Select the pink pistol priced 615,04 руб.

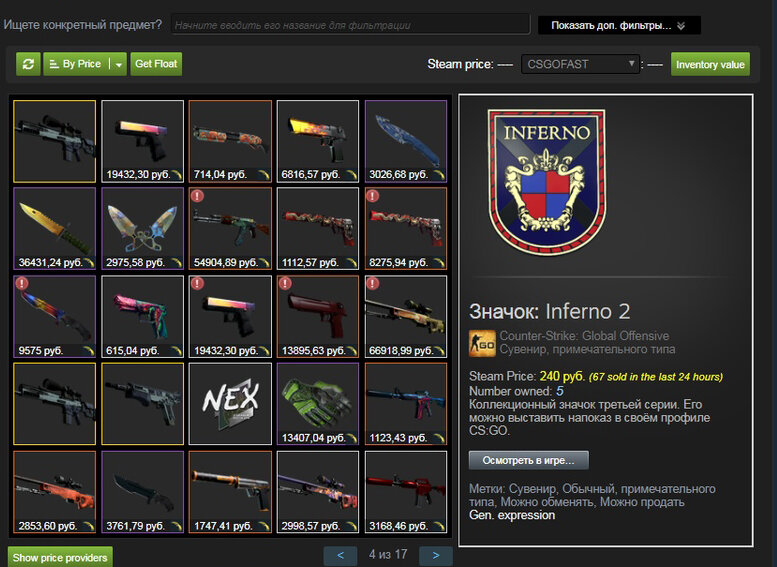pos(143,317)
